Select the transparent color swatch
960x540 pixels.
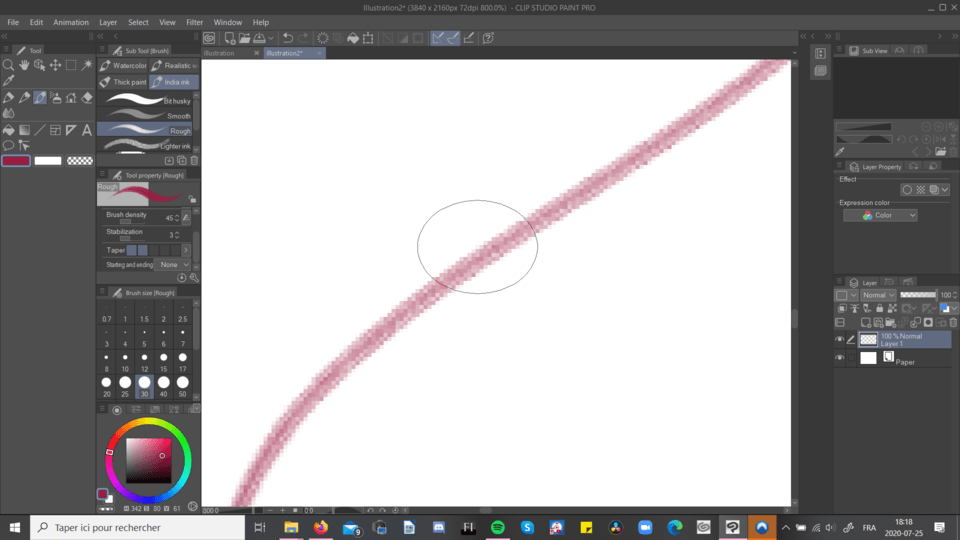click(x=80, y=161)
